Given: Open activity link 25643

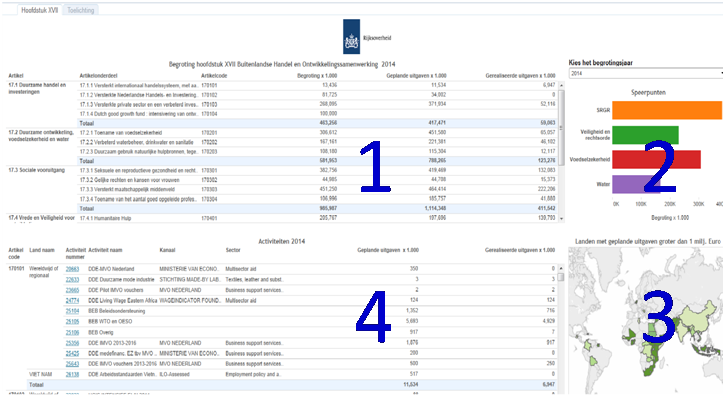Looking at the screenshot, I should [72, 364].
